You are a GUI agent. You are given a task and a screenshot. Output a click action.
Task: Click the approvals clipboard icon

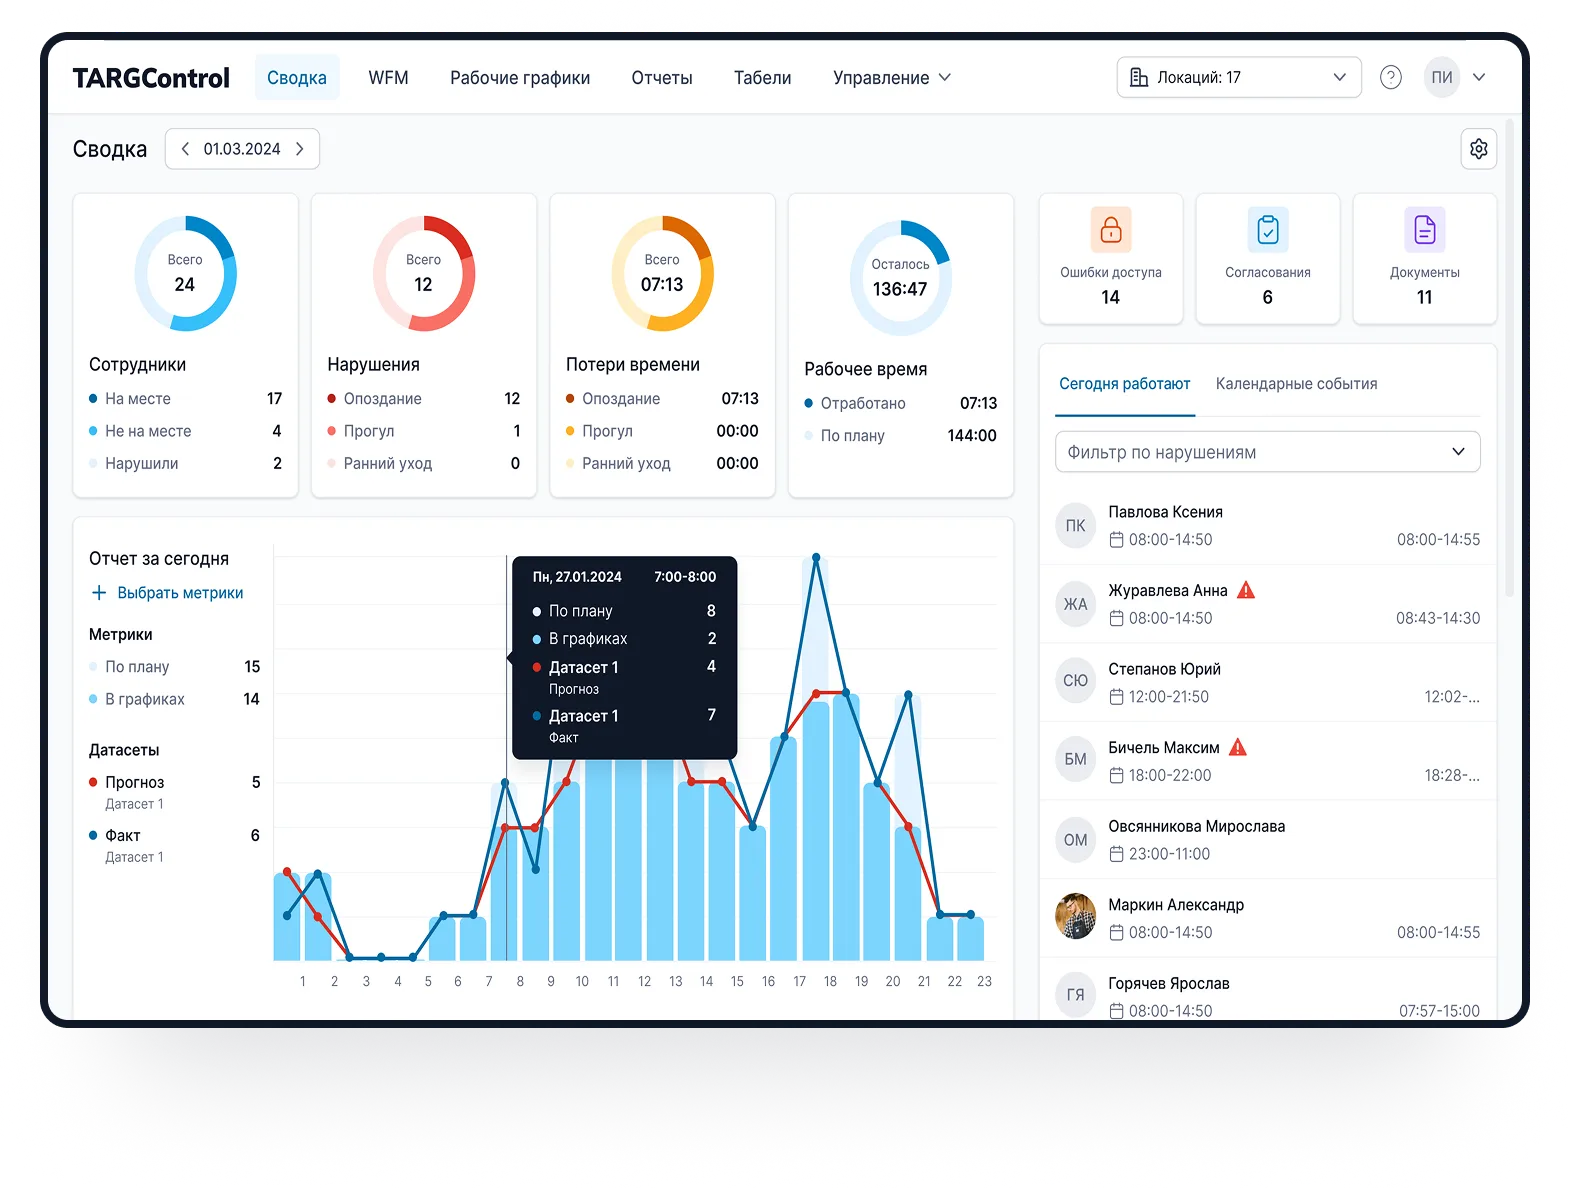pos(1267,230)
